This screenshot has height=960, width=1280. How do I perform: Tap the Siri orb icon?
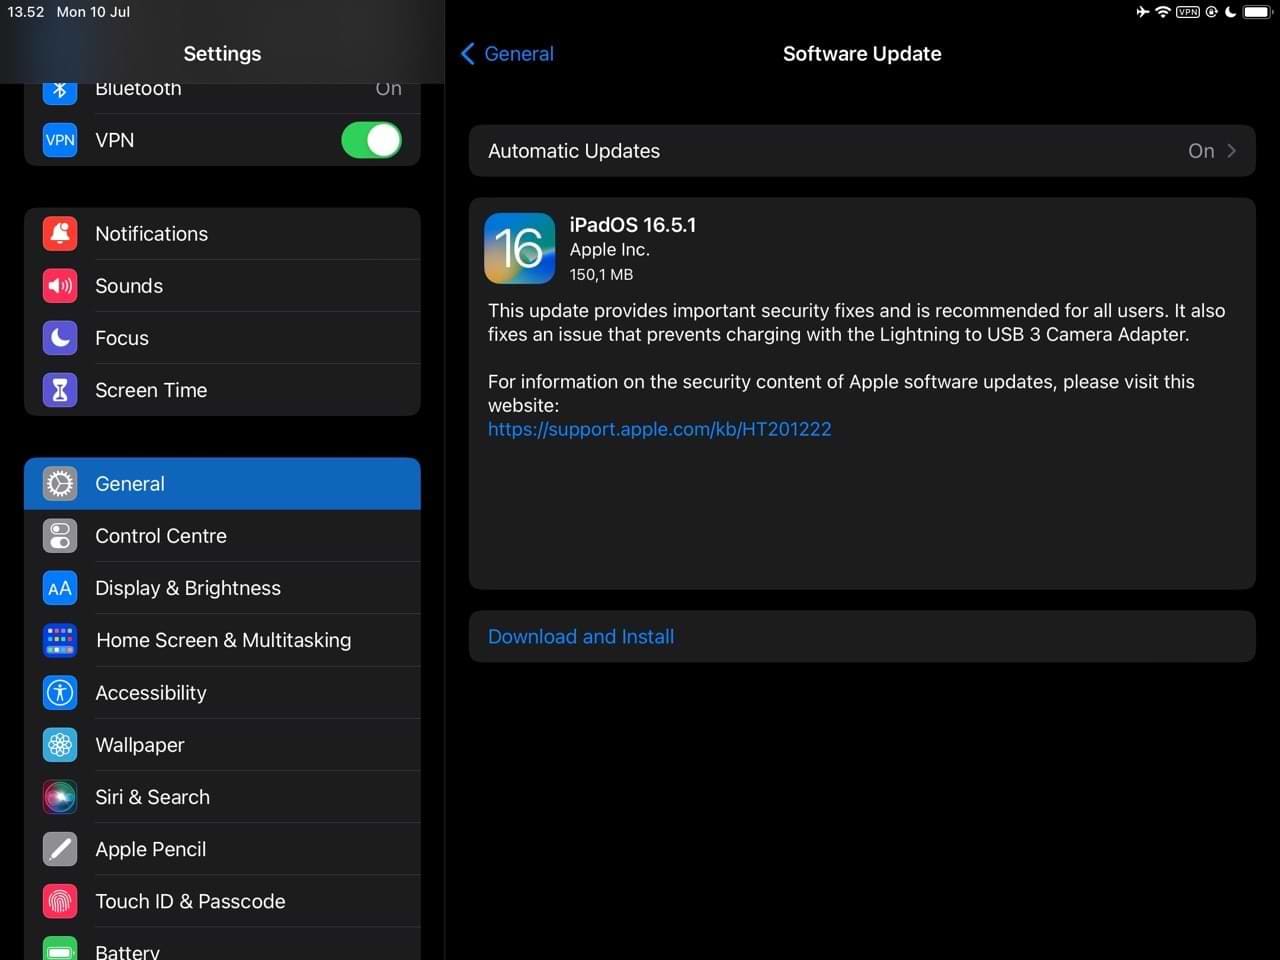[x=60, y=797]
